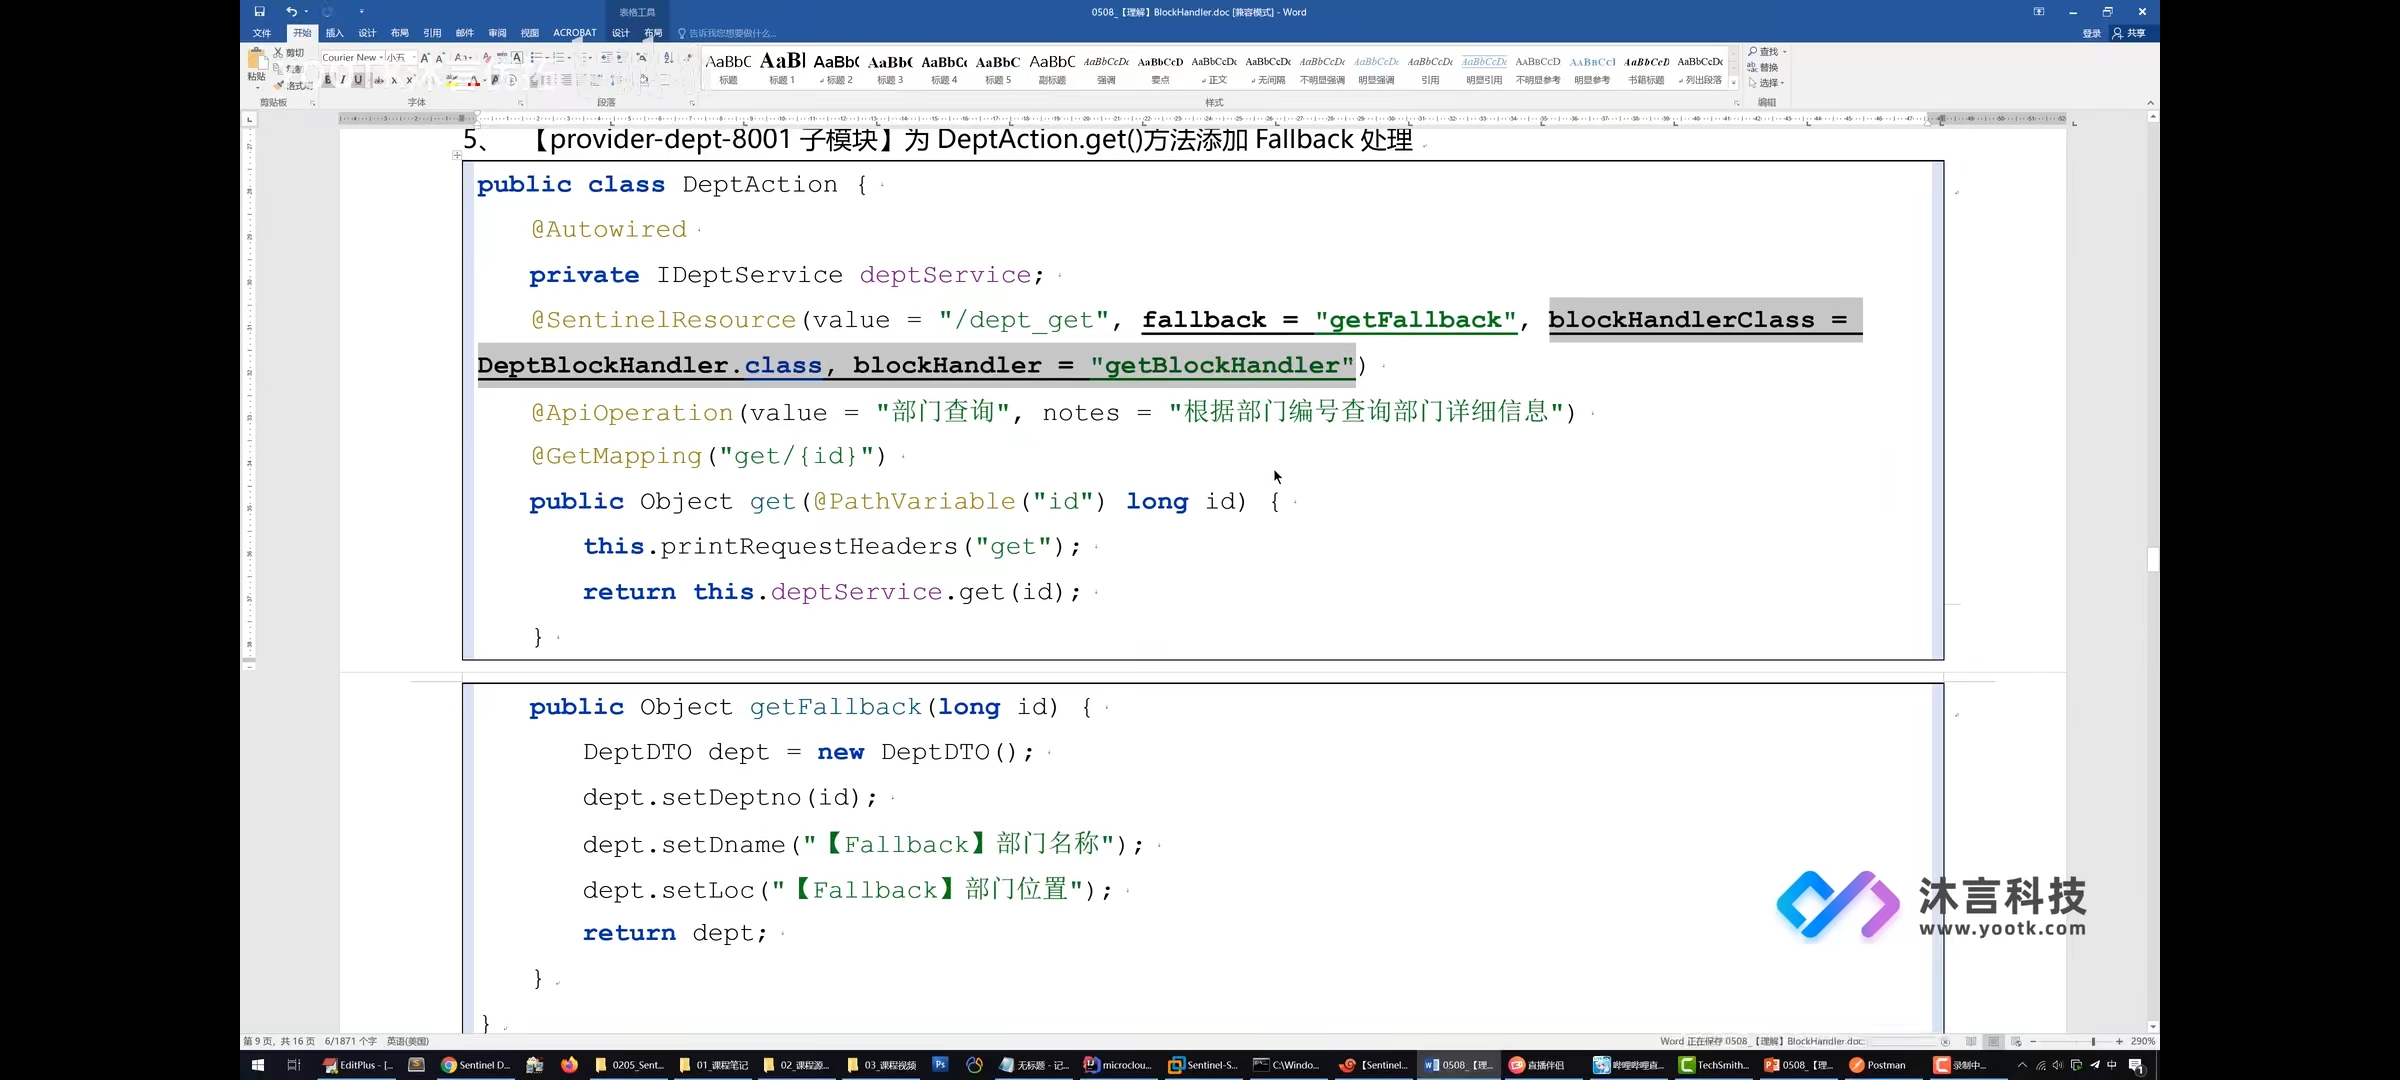Click the page count 第 9 页 status
Viewport: 2400px width, 1080px height.
279,1041
